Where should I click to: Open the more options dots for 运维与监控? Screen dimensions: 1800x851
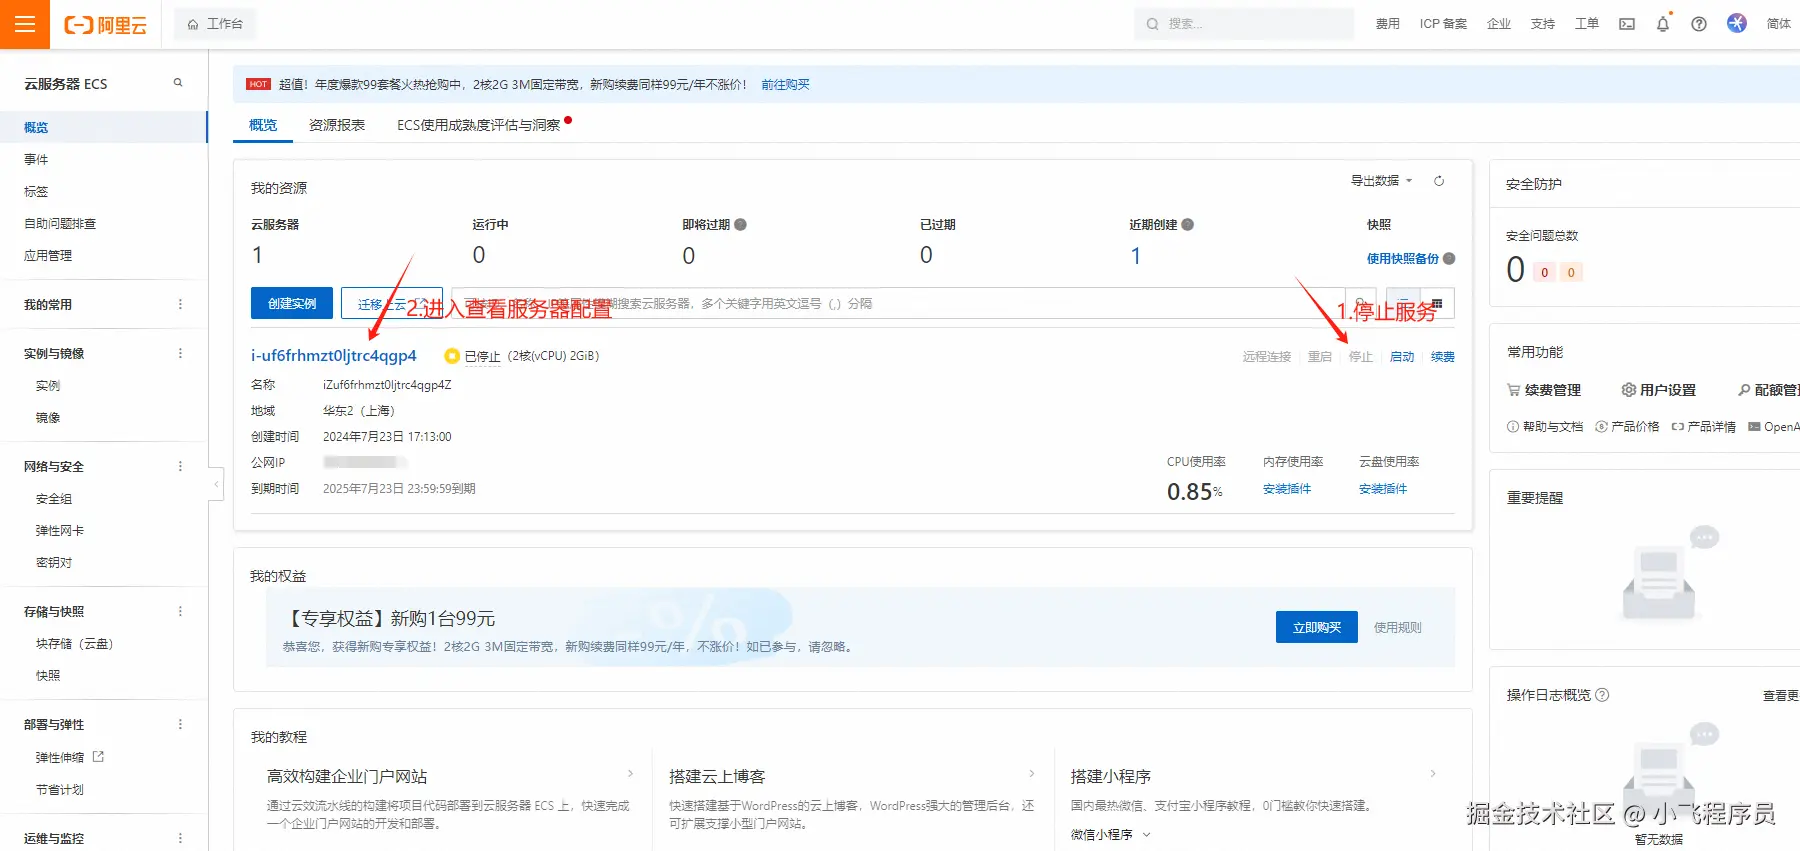180,838
